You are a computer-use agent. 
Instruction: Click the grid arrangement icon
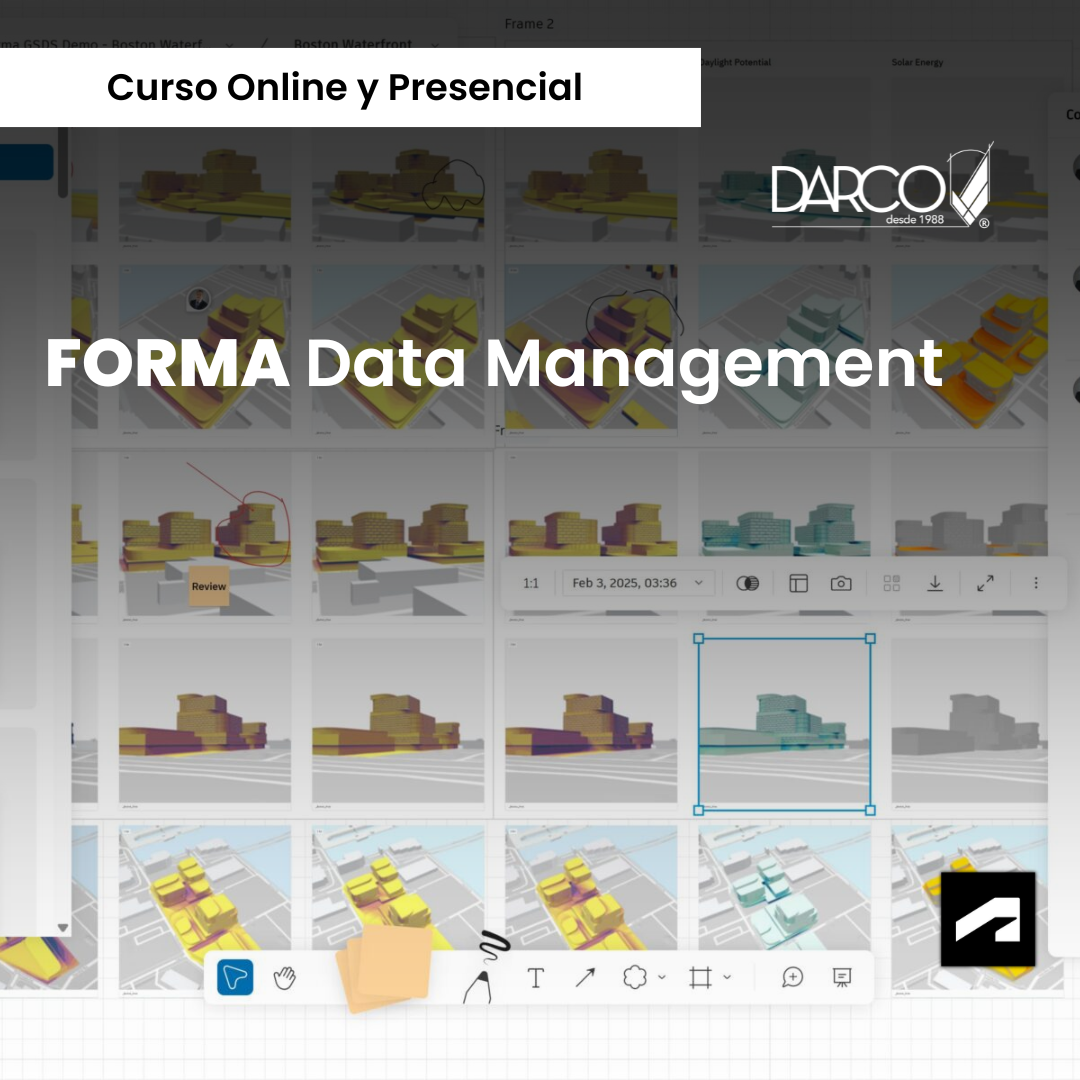[x=891, y=583]
